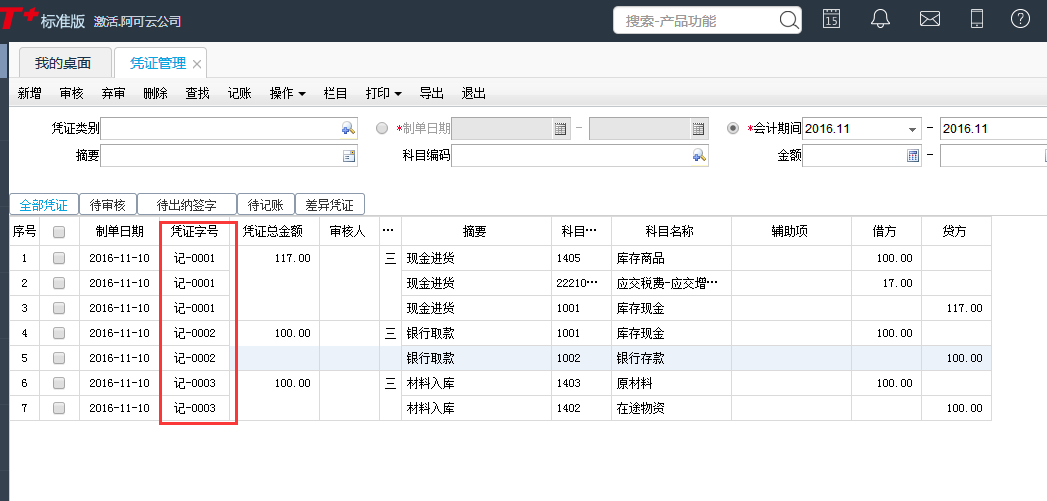
Task: Expand the 操作 dropdown menu
Action: point(287,94)
